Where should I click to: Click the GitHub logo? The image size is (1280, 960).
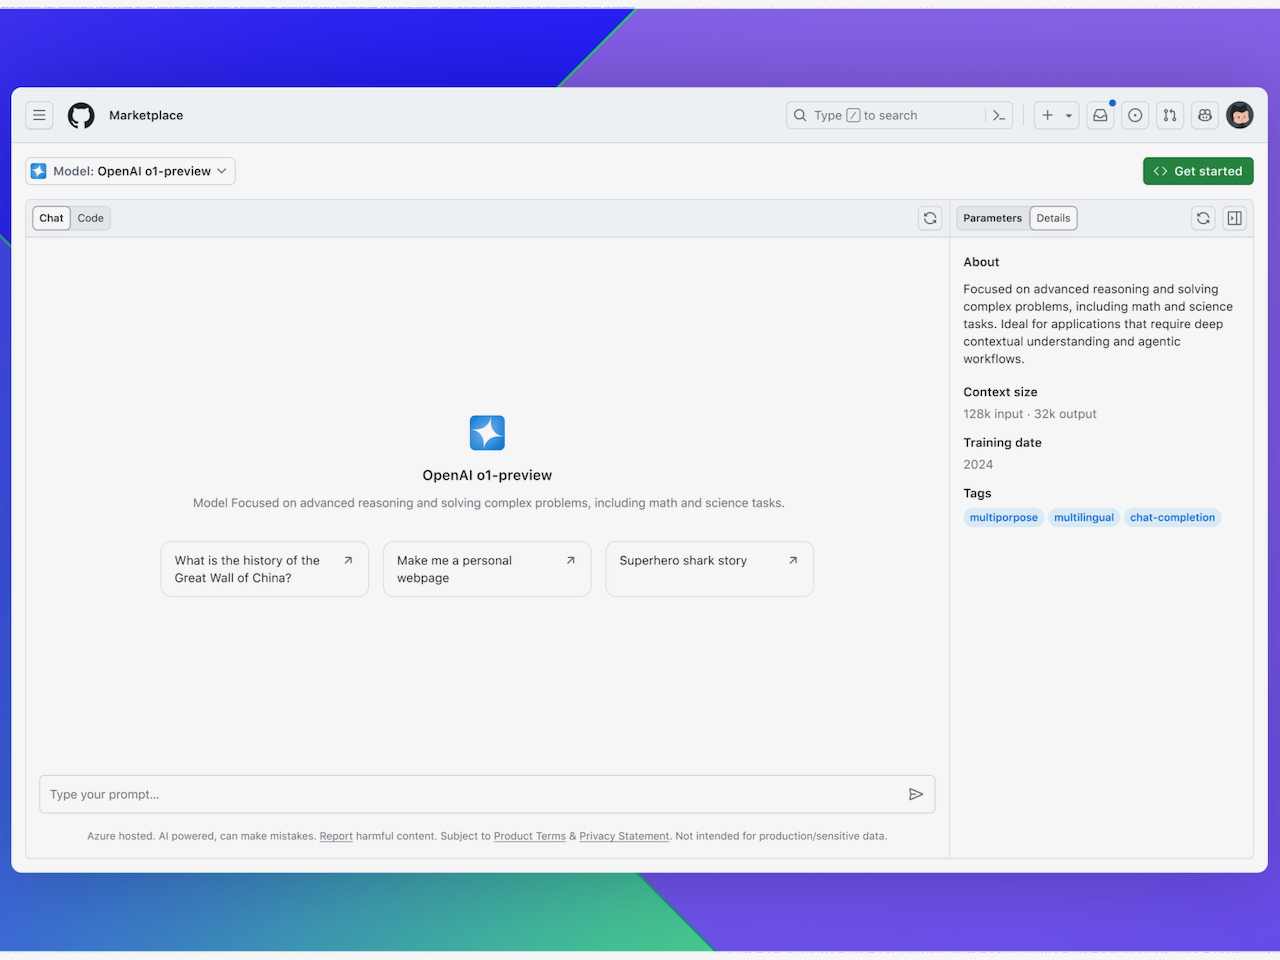81,115
